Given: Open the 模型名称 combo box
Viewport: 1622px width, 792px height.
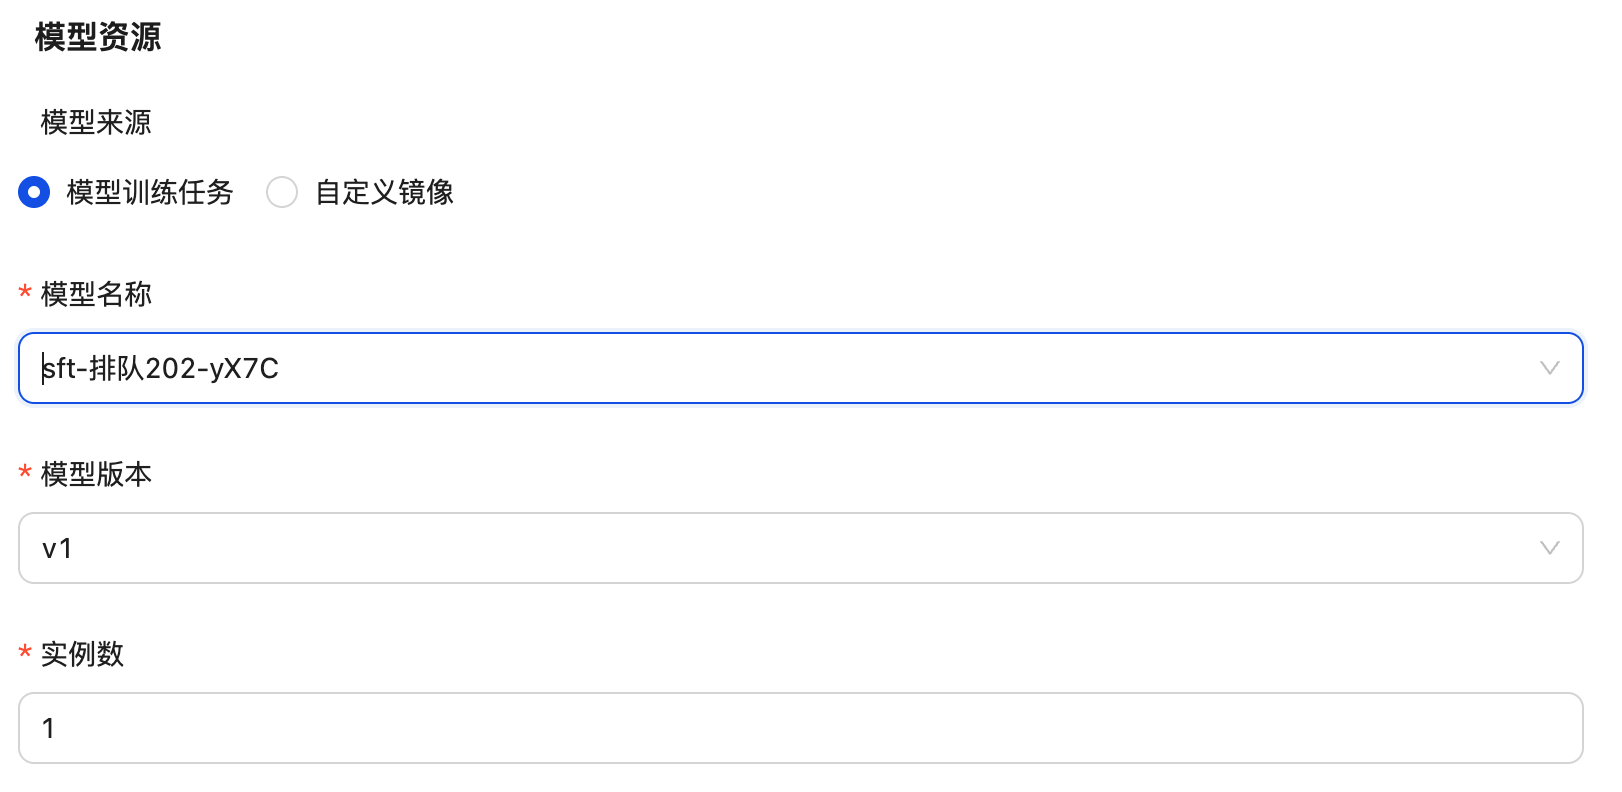Looking at the screenshot, I should point(800,368).
